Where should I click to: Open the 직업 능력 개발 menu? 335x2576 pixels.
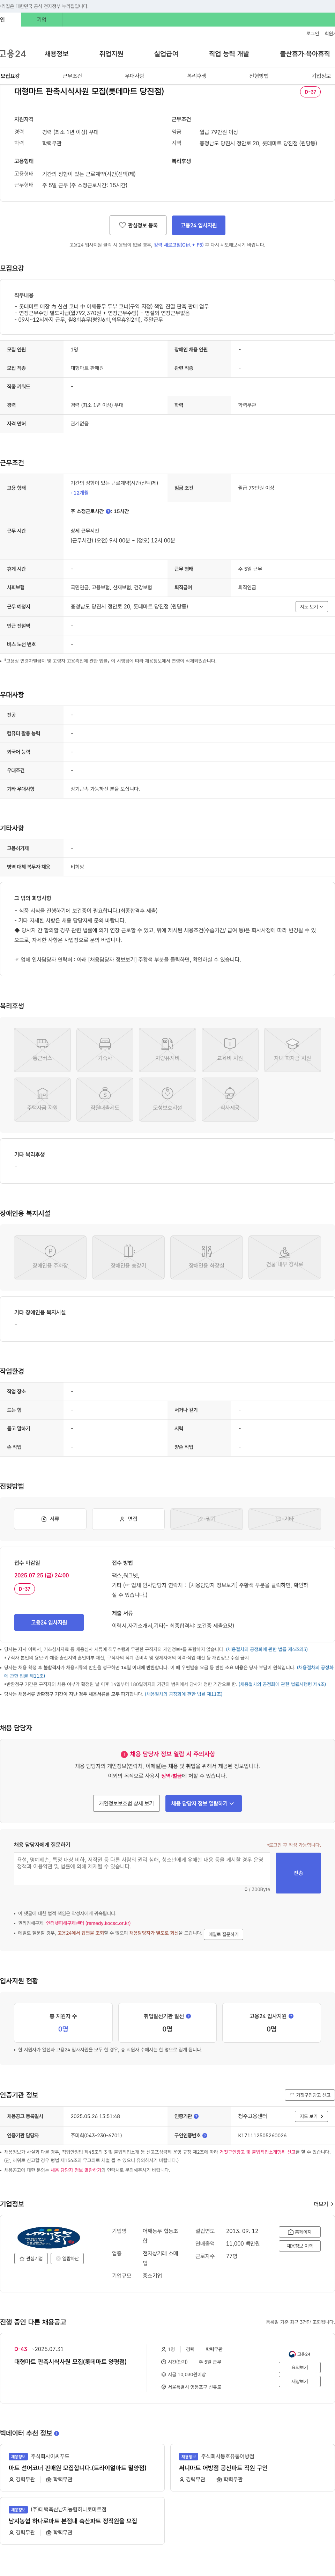pyautogui.click(x=229, y=54)
